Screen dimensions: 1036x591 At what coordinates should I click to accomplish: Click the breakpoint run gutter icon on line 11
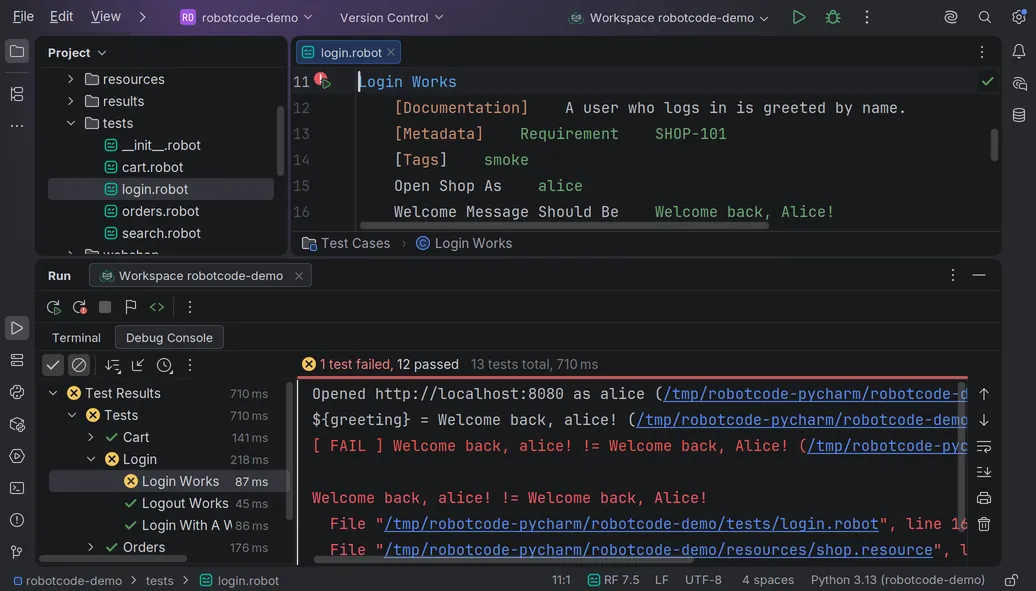pos(322,81)
